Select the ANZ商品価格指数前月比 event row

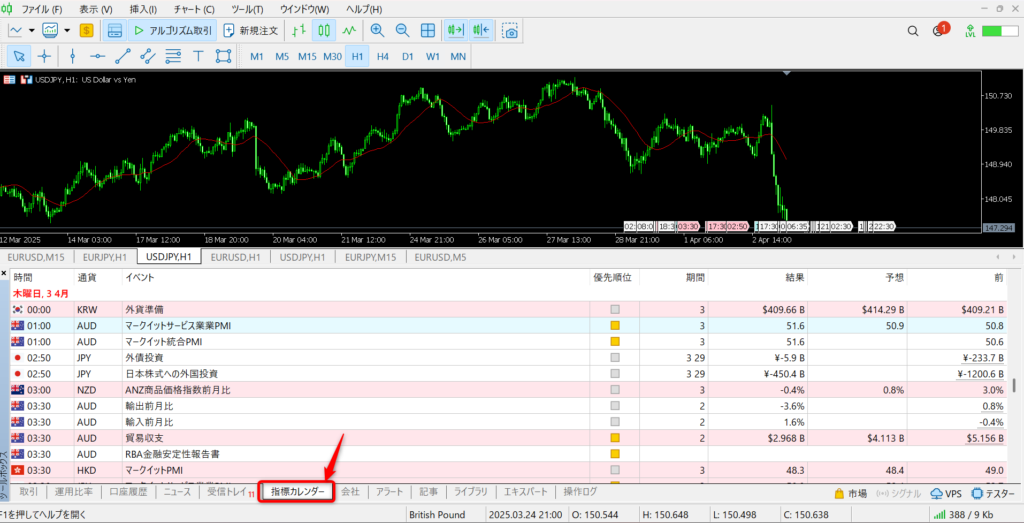click(509, 390)
